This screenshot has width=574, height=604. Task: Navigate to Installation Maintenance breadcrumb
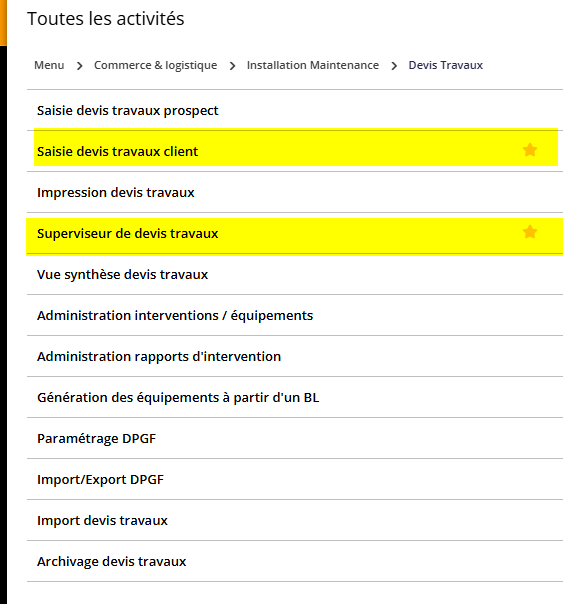[312, 65]
